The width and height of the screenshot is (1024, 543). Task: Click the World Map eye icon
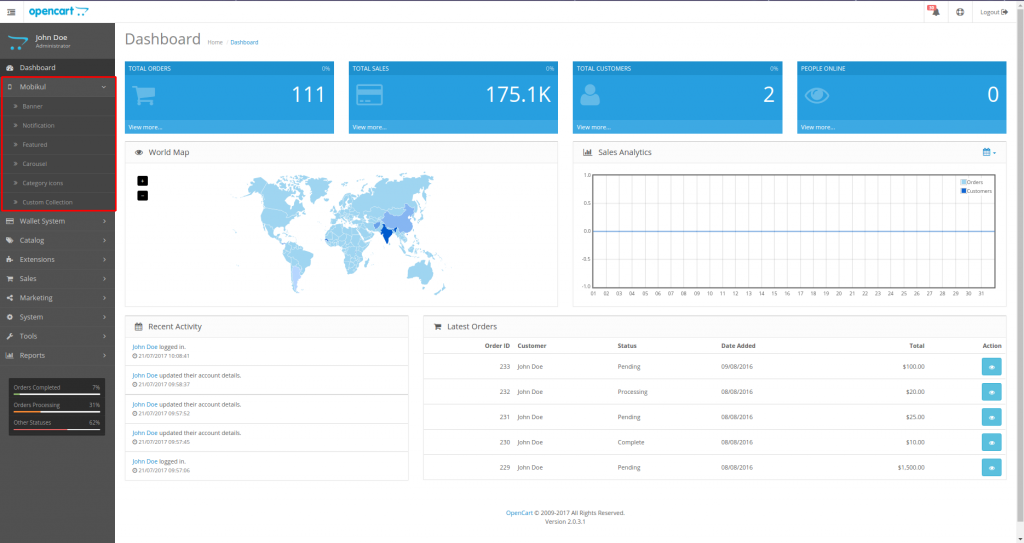pos(138,152)
